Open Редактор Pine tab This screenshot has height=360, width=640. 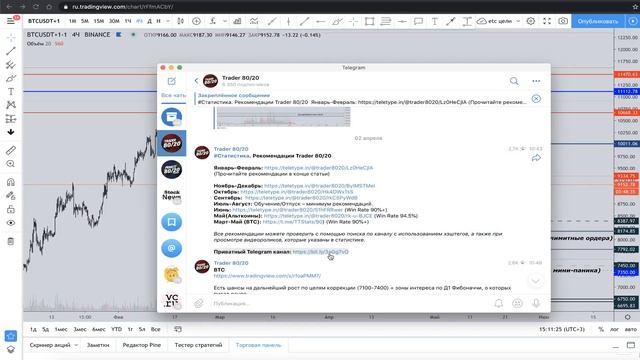(x=142, y=345)
